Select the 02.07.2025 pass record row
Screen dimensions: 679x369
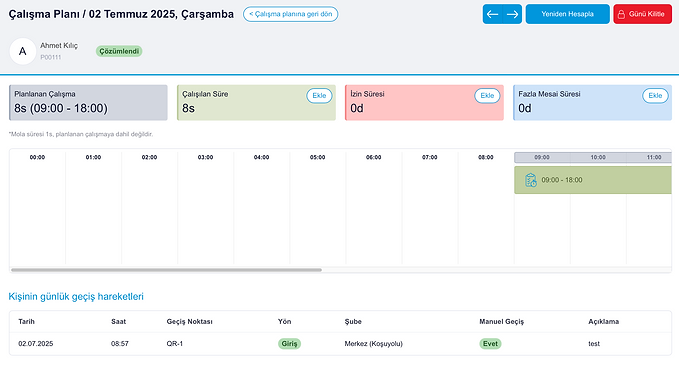point(340,343)
